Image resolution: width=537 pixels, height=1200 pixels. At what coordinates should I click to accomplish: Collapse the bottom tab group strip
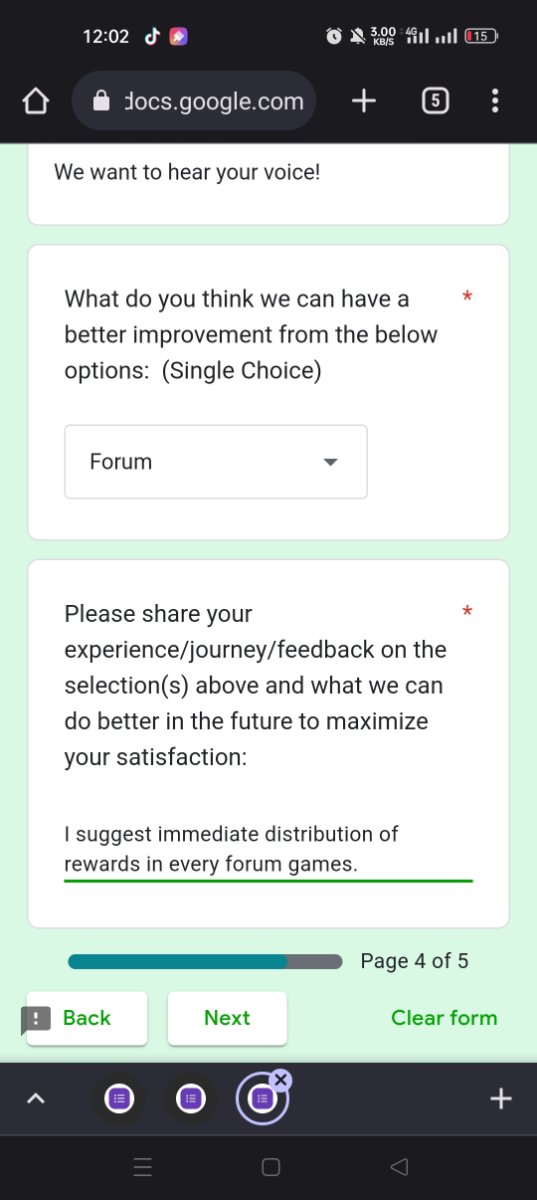point(36,1099)
